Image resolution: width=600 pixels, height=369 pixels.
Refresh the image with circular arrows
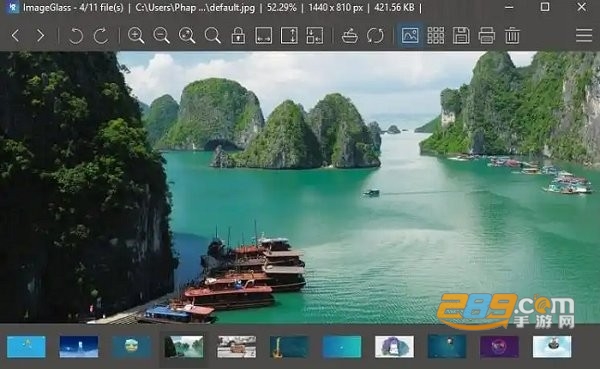pos(375,36)
